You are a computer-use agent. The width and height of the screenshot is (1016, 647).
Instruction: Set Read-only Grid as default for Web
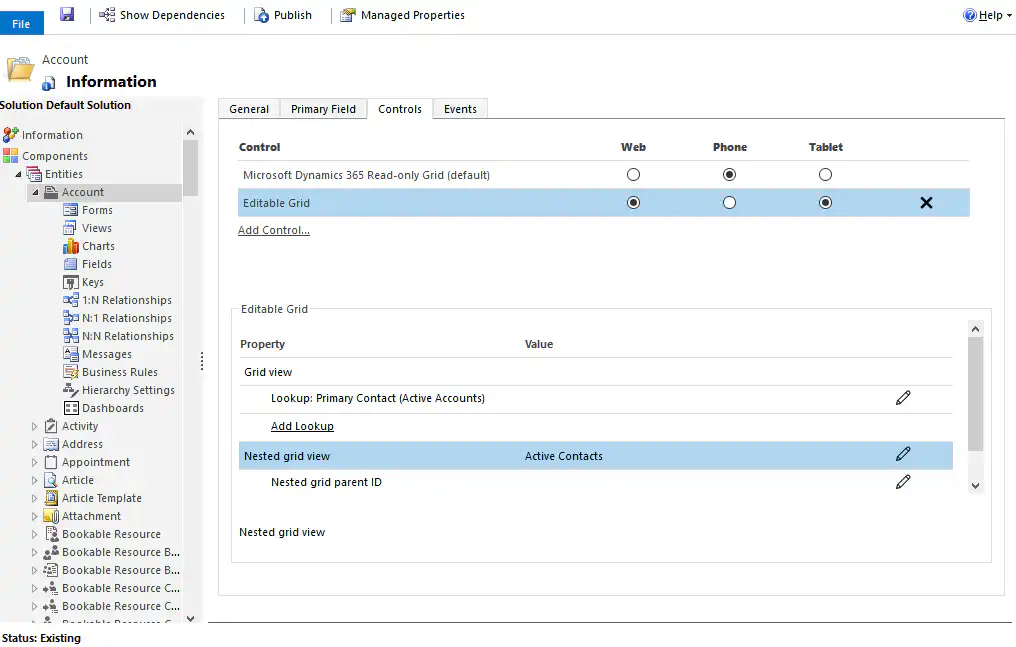(633, 174)
